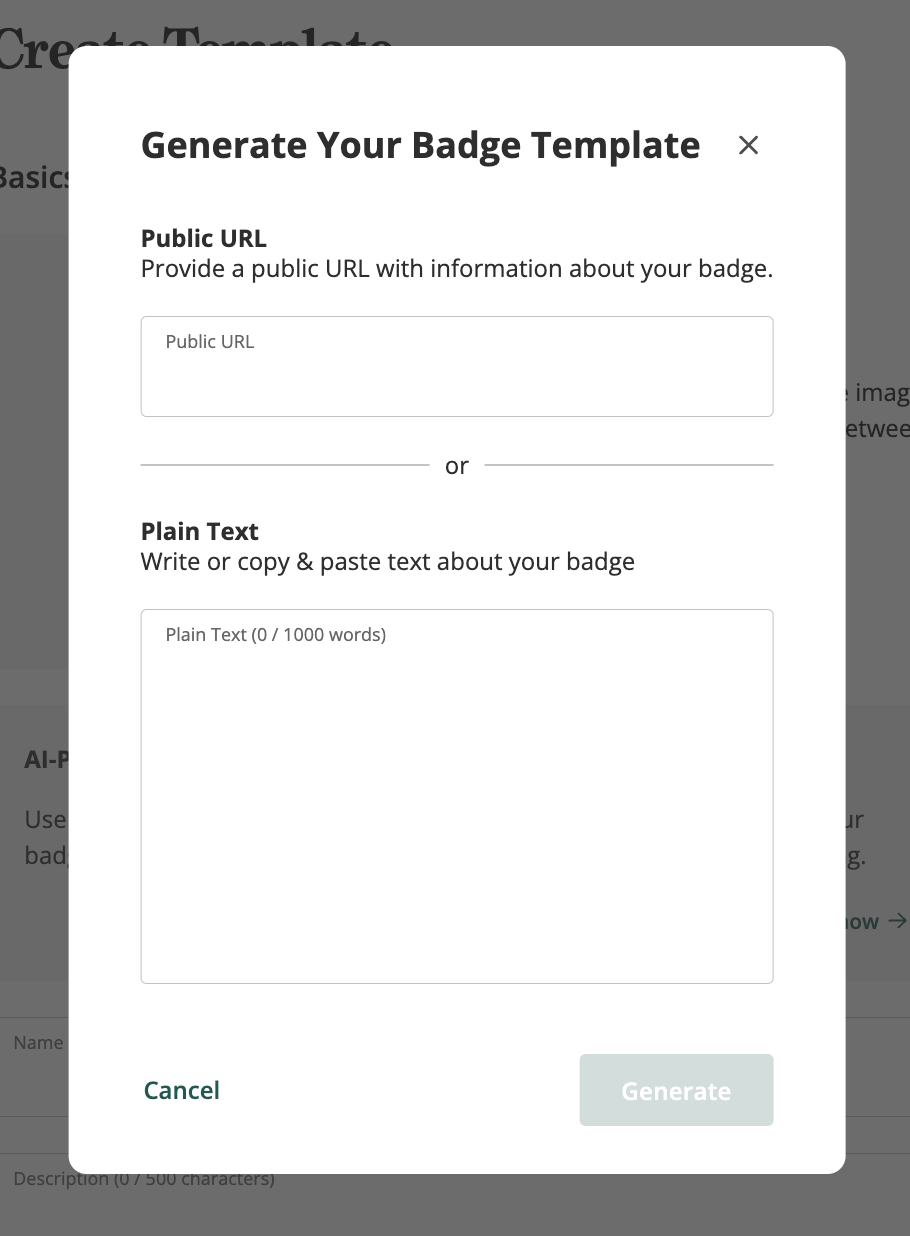Click the "Provide a public URL" description text
This screenshot has height=1236, width=910.
click(x=456, y=269)
